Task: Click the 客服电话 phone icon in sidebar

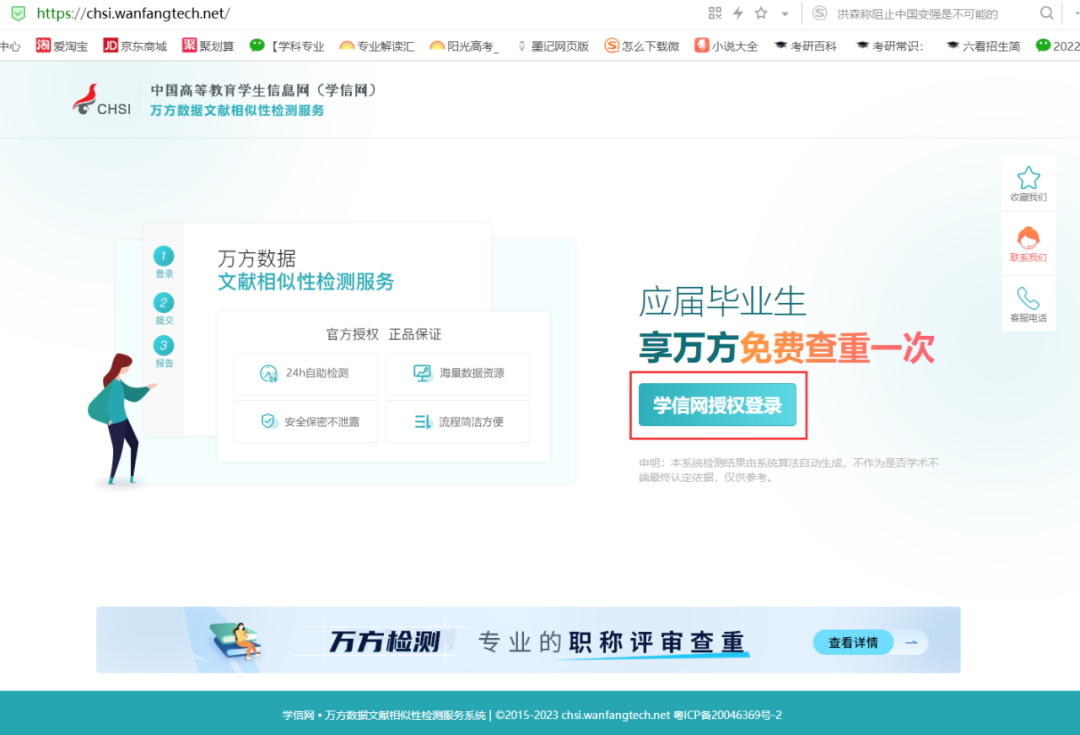Action: click(x=1028, y=298)
